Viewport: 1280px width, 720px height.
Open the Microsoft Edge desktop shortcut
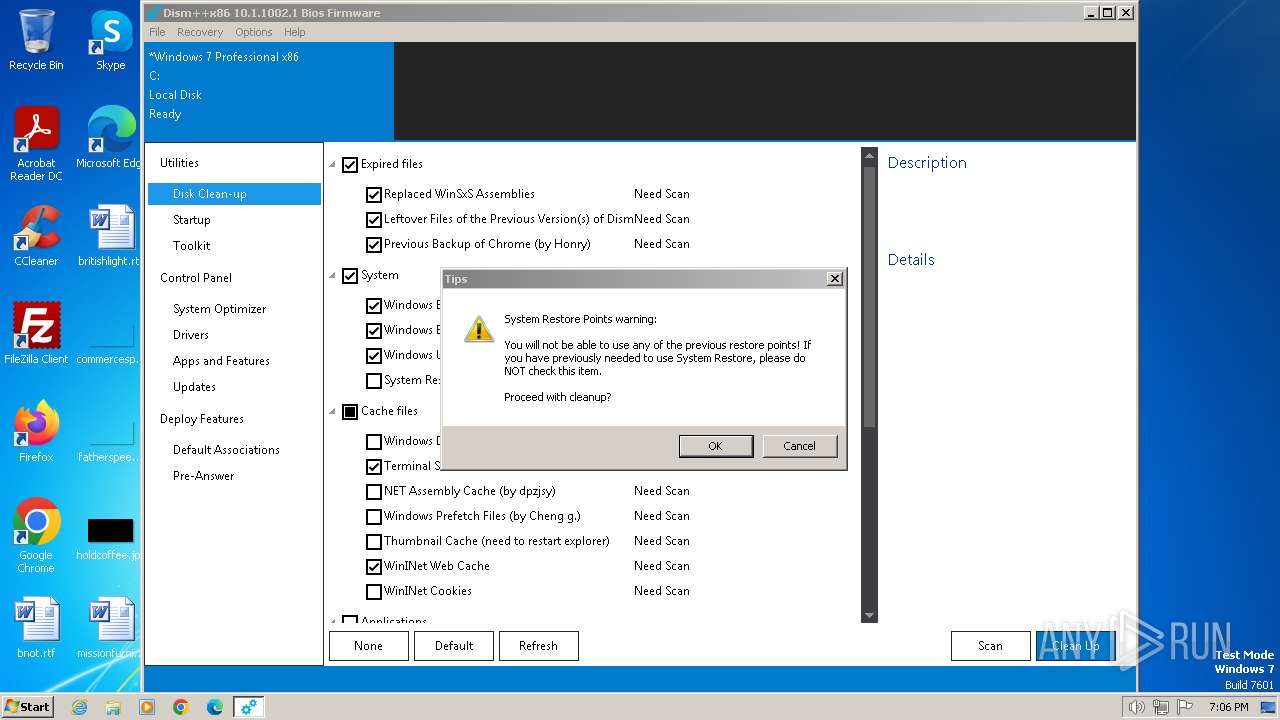point(111,138)
